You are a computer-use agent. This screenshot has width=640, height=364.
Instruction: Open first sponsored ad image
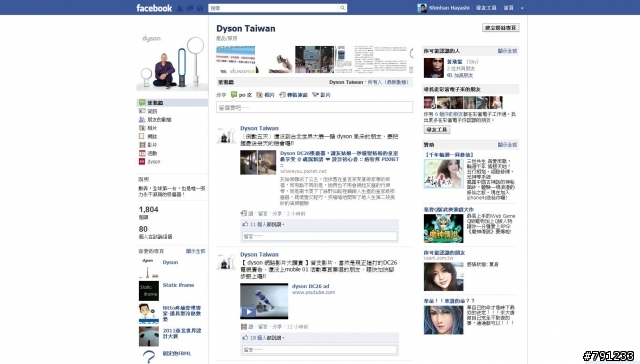click(x=443, y=173)
